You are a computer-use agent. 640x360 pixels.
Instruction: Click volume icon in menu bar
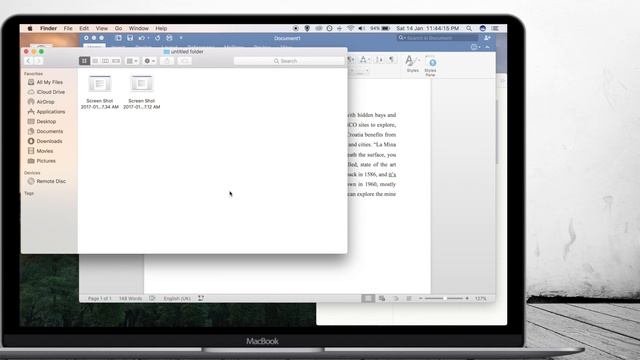[x=361, y=28]
